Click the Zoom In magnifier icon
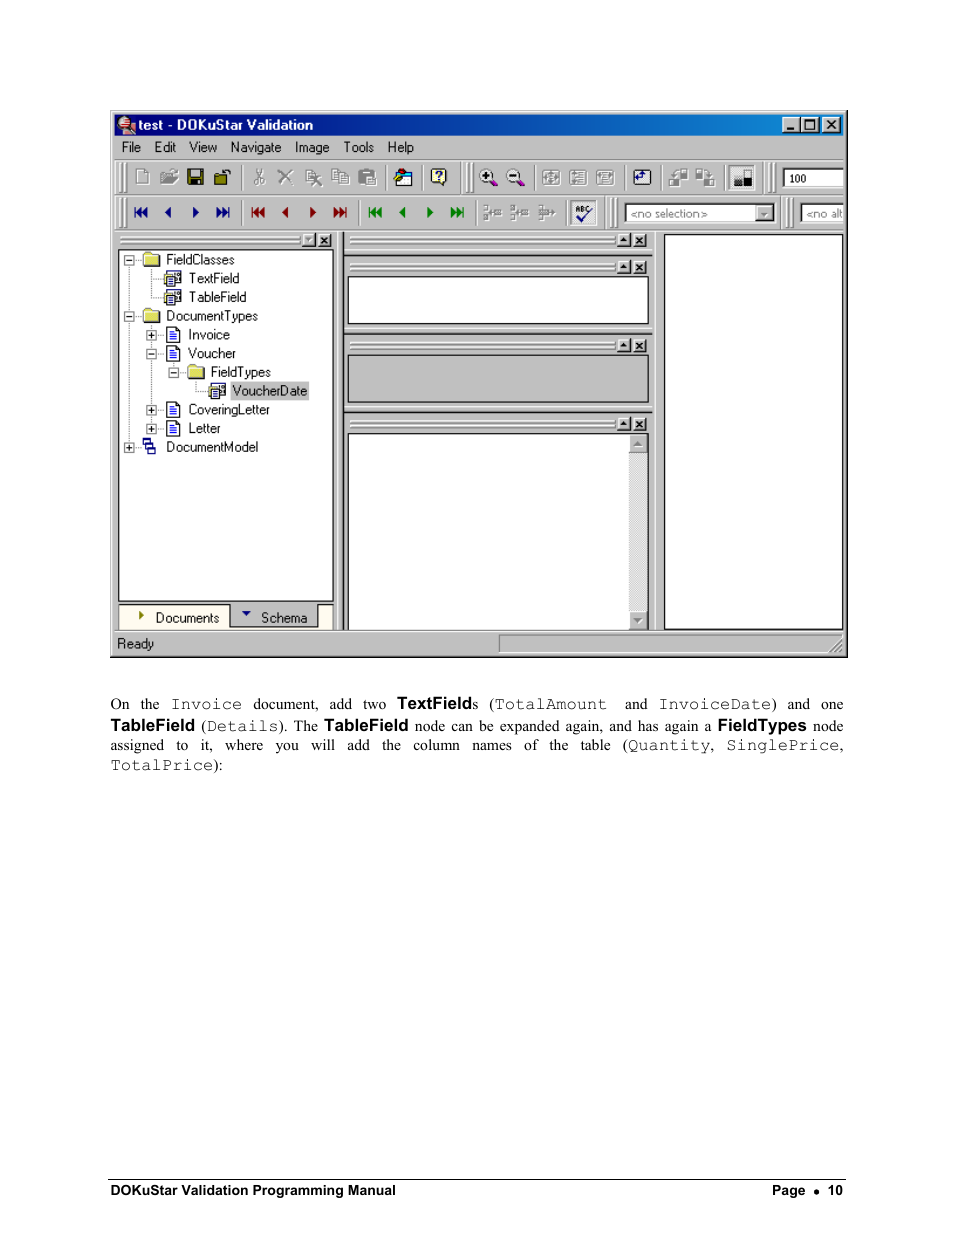The height and width of the screenshot is (1235, 954). 488,177
